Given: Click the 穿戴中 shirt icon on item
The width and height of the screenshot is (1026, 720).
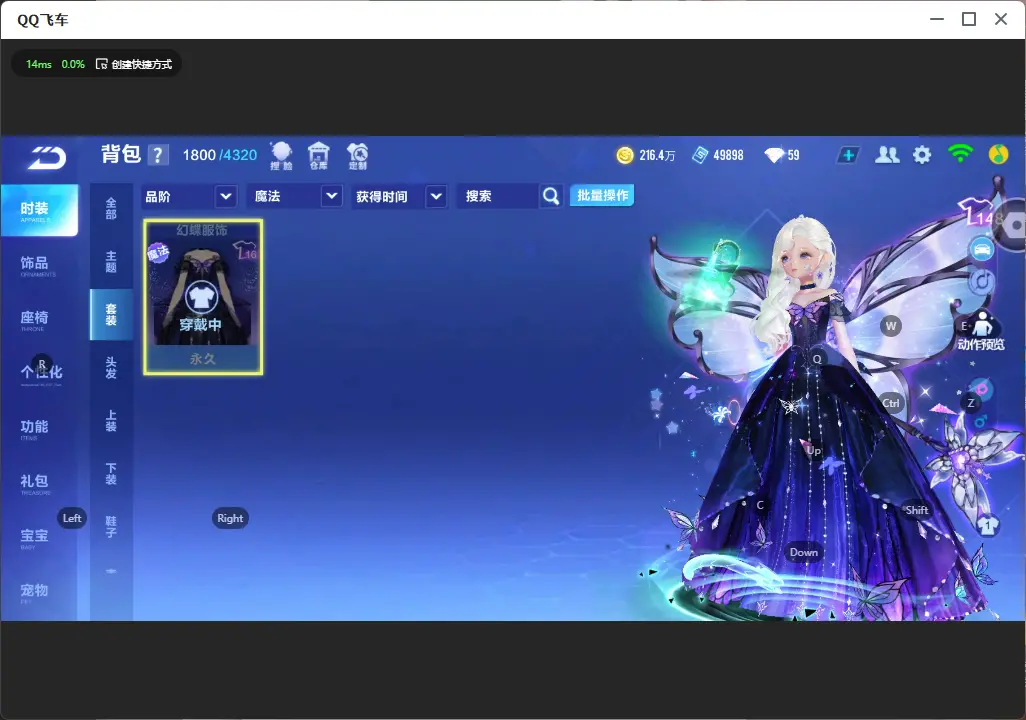Looking at the screenshot, I should pos(201,298).
